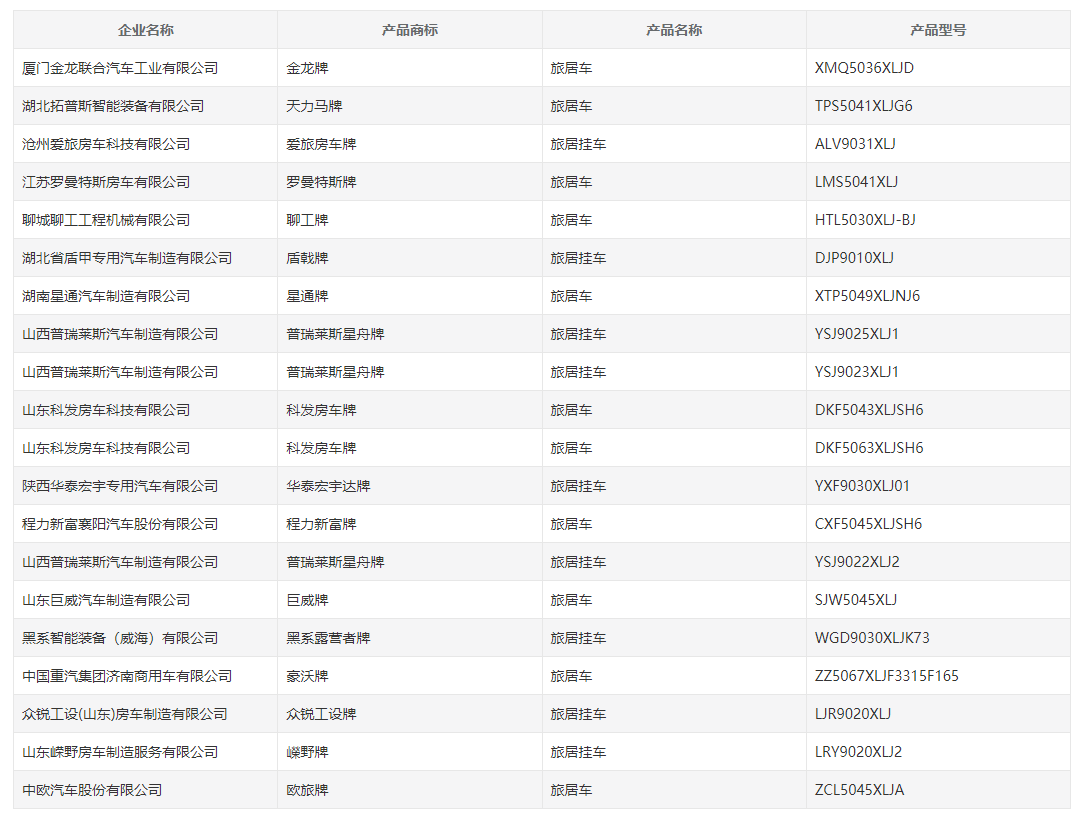
Task: Select 湖北拓普斯智能装备有限公司 company cell
Action: 145,106
